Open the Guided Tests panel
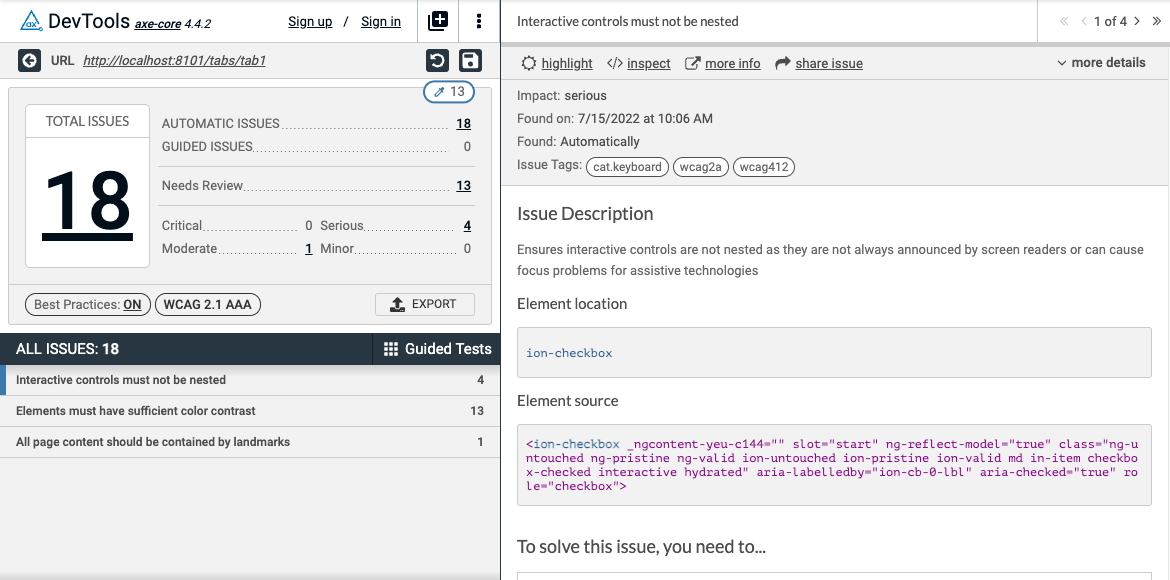This screenshot has width=1170, height=580. click(x=437, y=349)
